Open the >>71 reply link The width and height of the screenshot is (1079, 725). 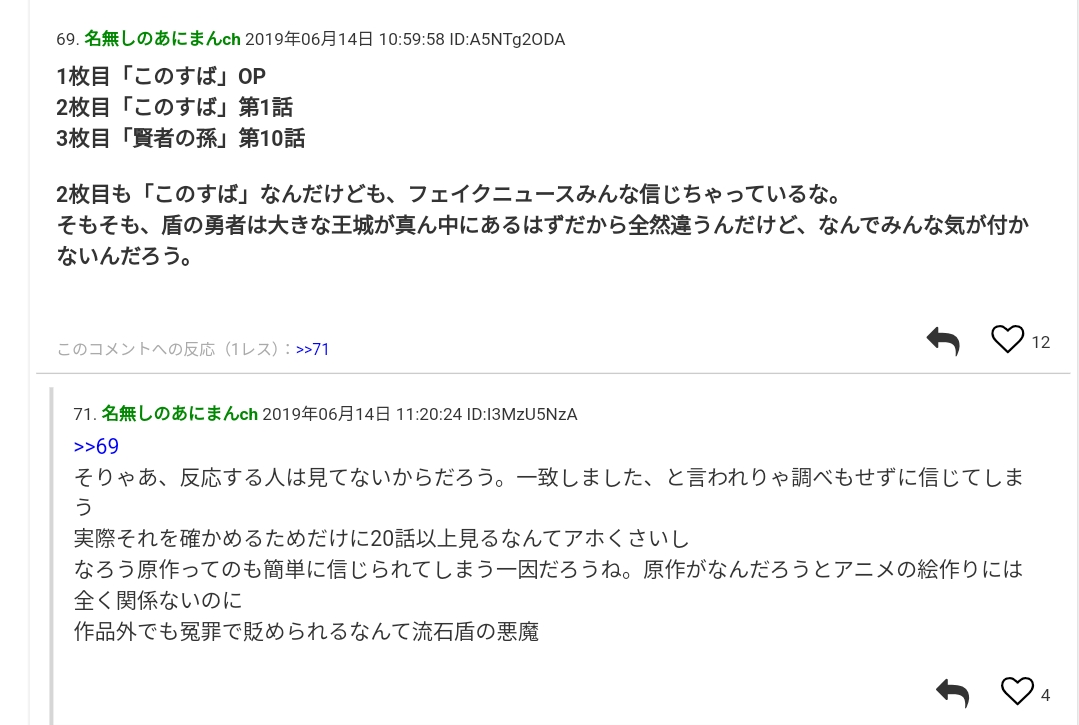click(x=313, y=349)
